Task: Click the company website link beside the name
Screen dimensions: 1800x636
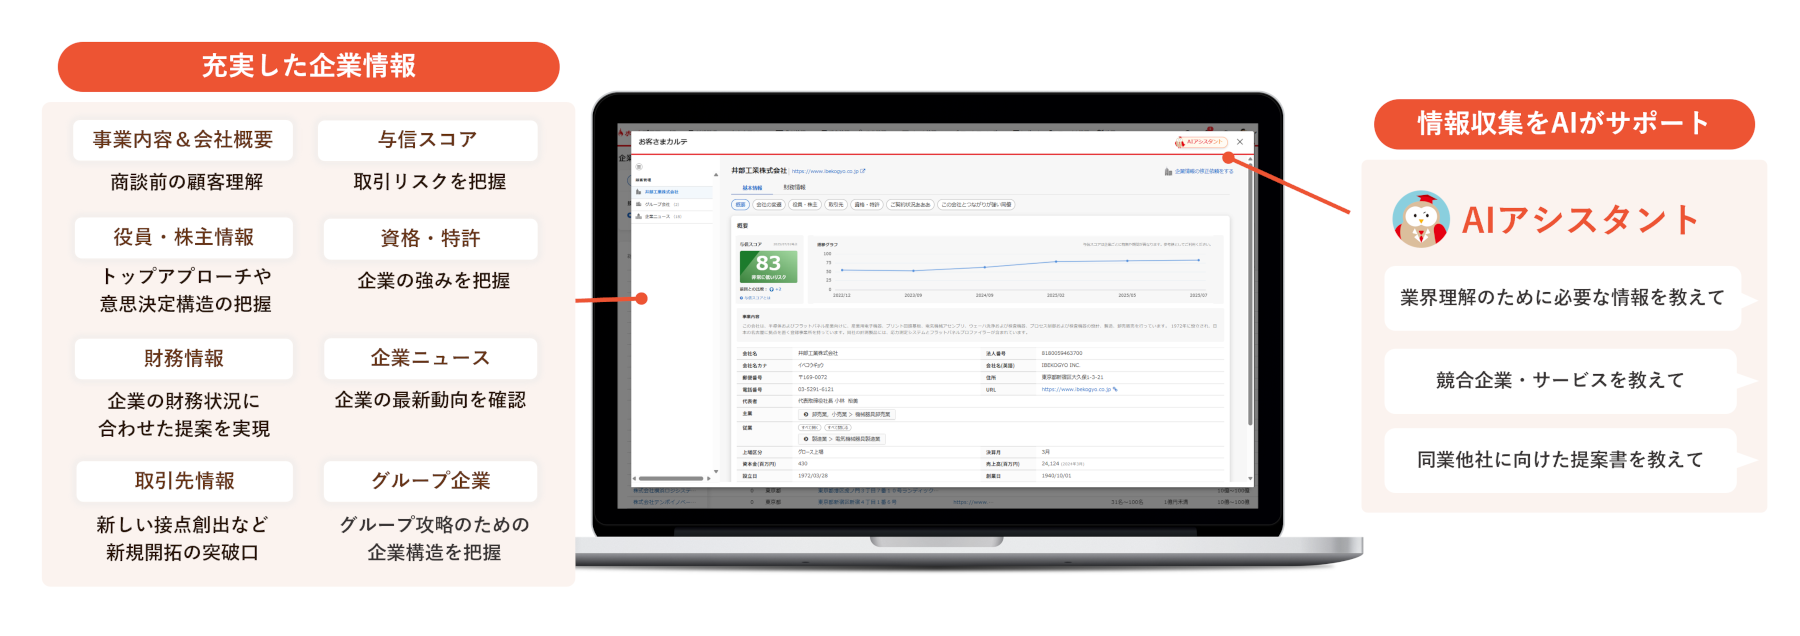Action: (x=827, y=171)
